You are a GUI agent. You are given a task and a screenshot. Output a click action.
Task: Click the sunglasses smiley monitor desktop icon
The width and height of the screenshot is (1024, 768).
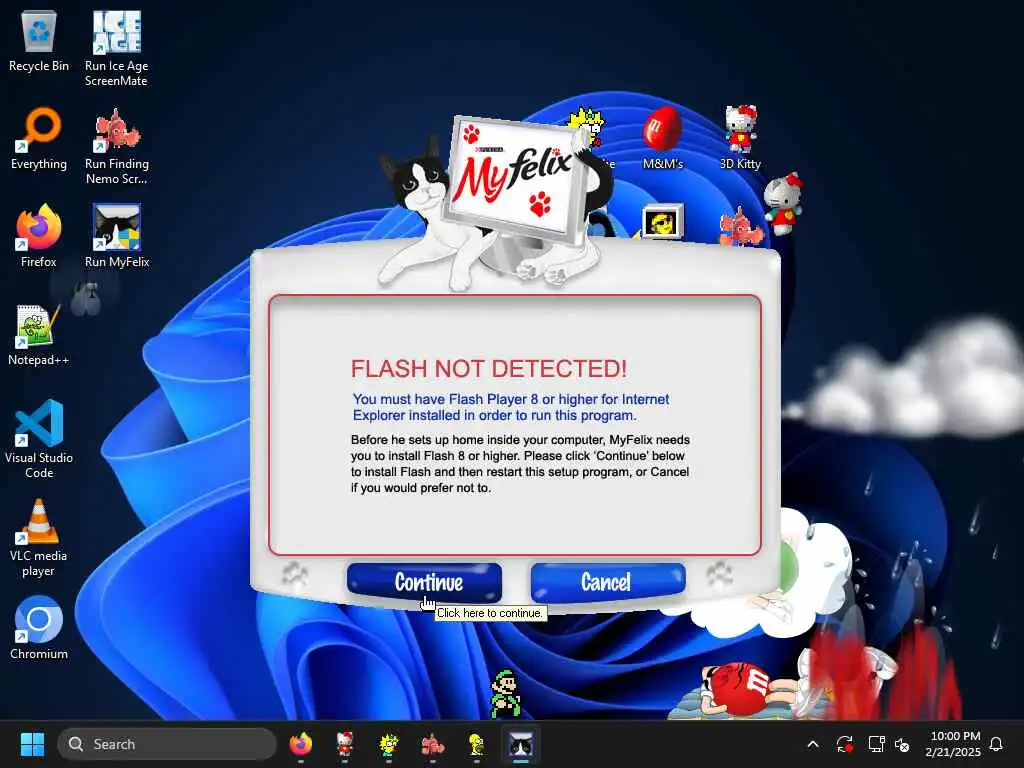tap(663, 222)
